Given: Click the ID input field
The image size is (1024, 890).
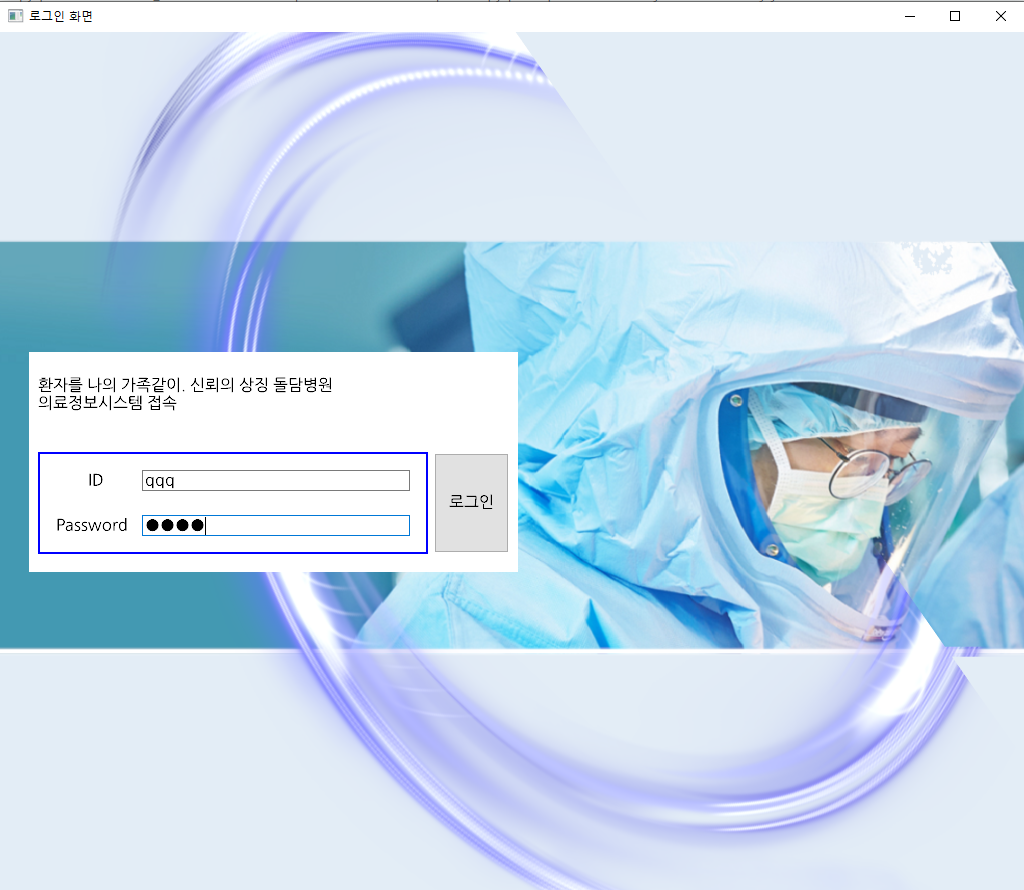Looking at the screenshot, I should point(276,481).
